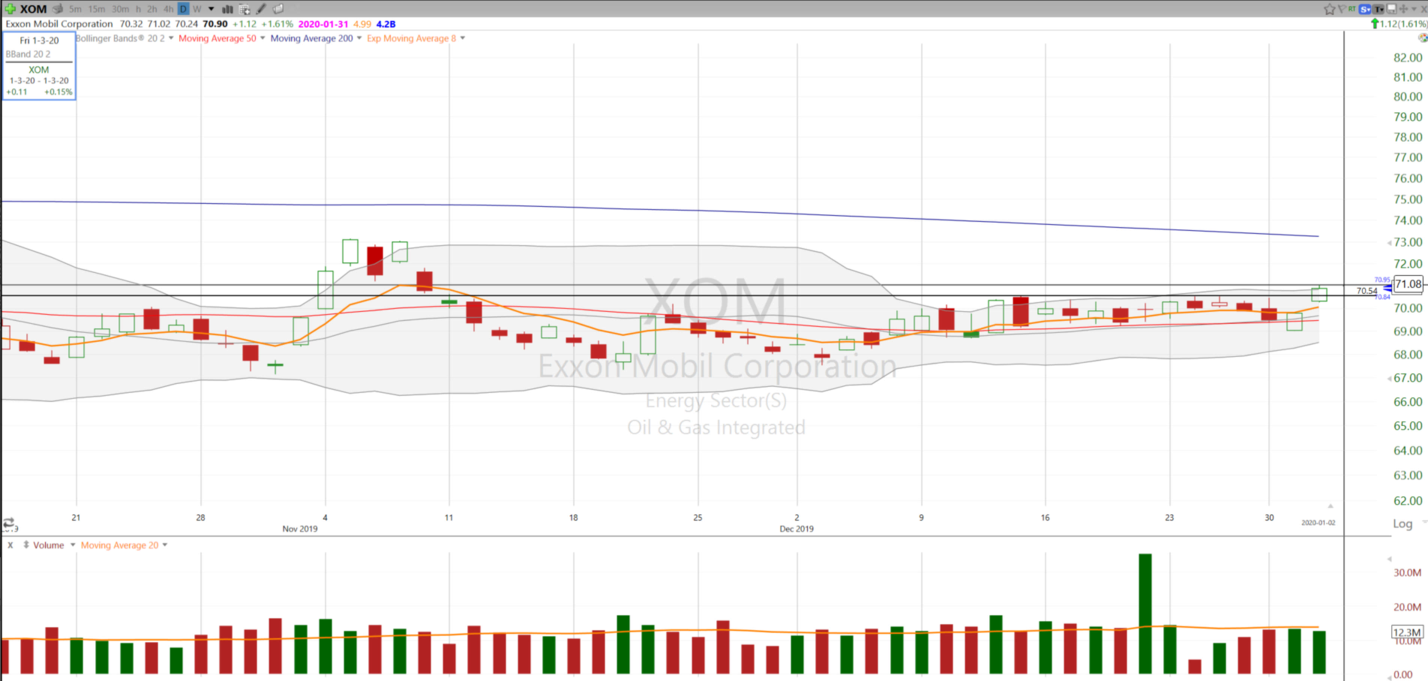Click the green plus add-symbol icon

click(10, 9)
